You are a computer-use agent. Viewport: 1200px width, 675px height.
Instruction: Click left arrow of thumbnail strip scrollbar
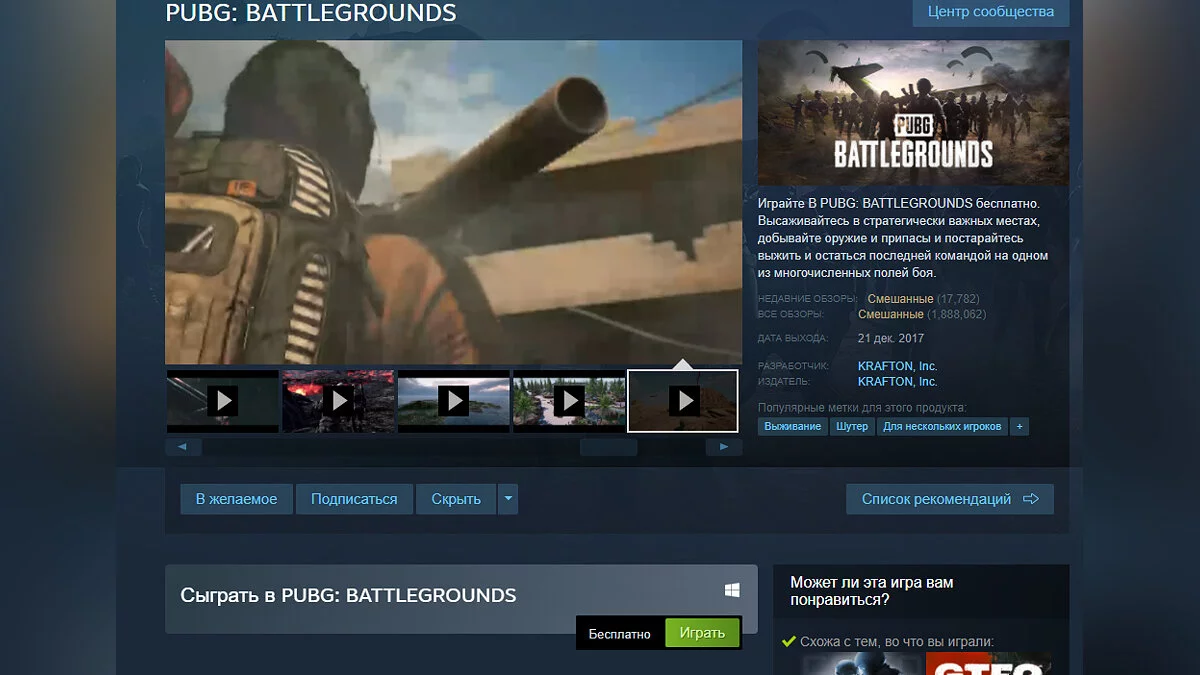[x=183, y=447]
